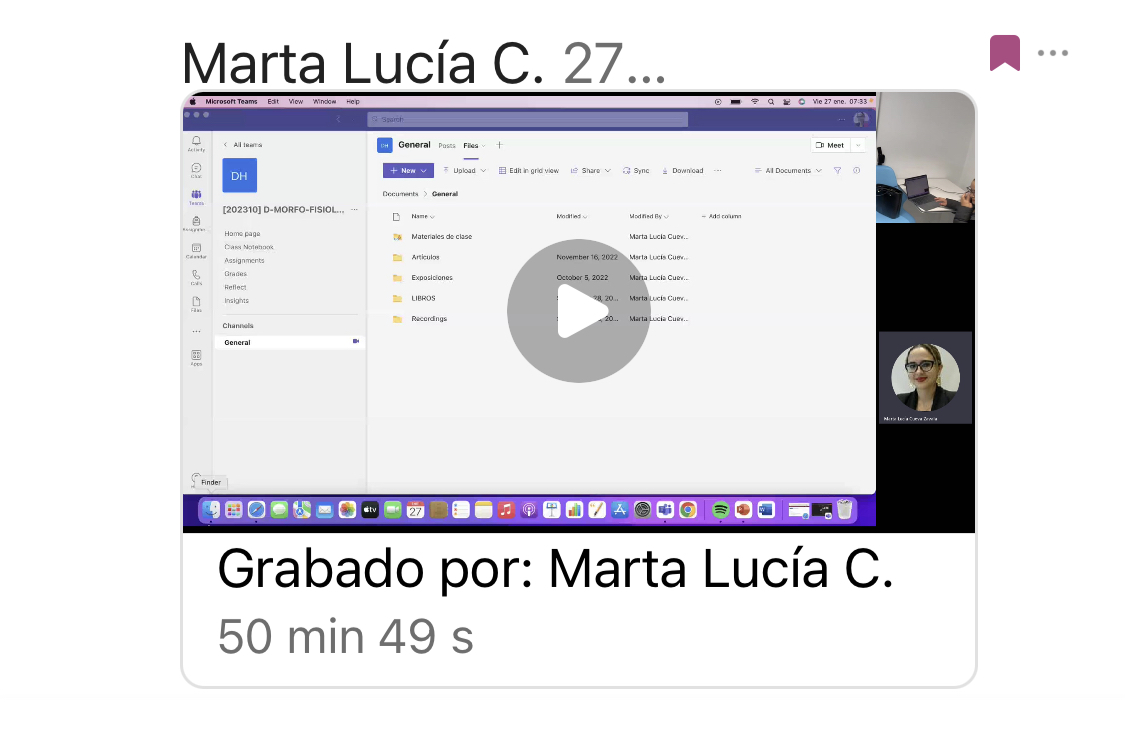This screenshot has width=1125, height=740.
Task: Open the Activity bell icon in Teams sidebar
Action: pos(196,142)
